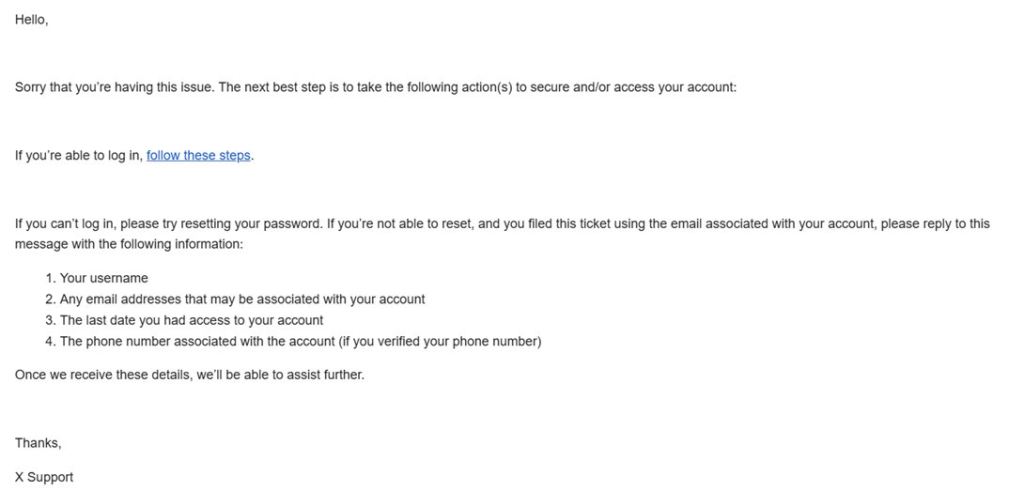The image size is (1024, 491).
Task: Select "The last date you had access" item
Action: click(x=191, y=320)
